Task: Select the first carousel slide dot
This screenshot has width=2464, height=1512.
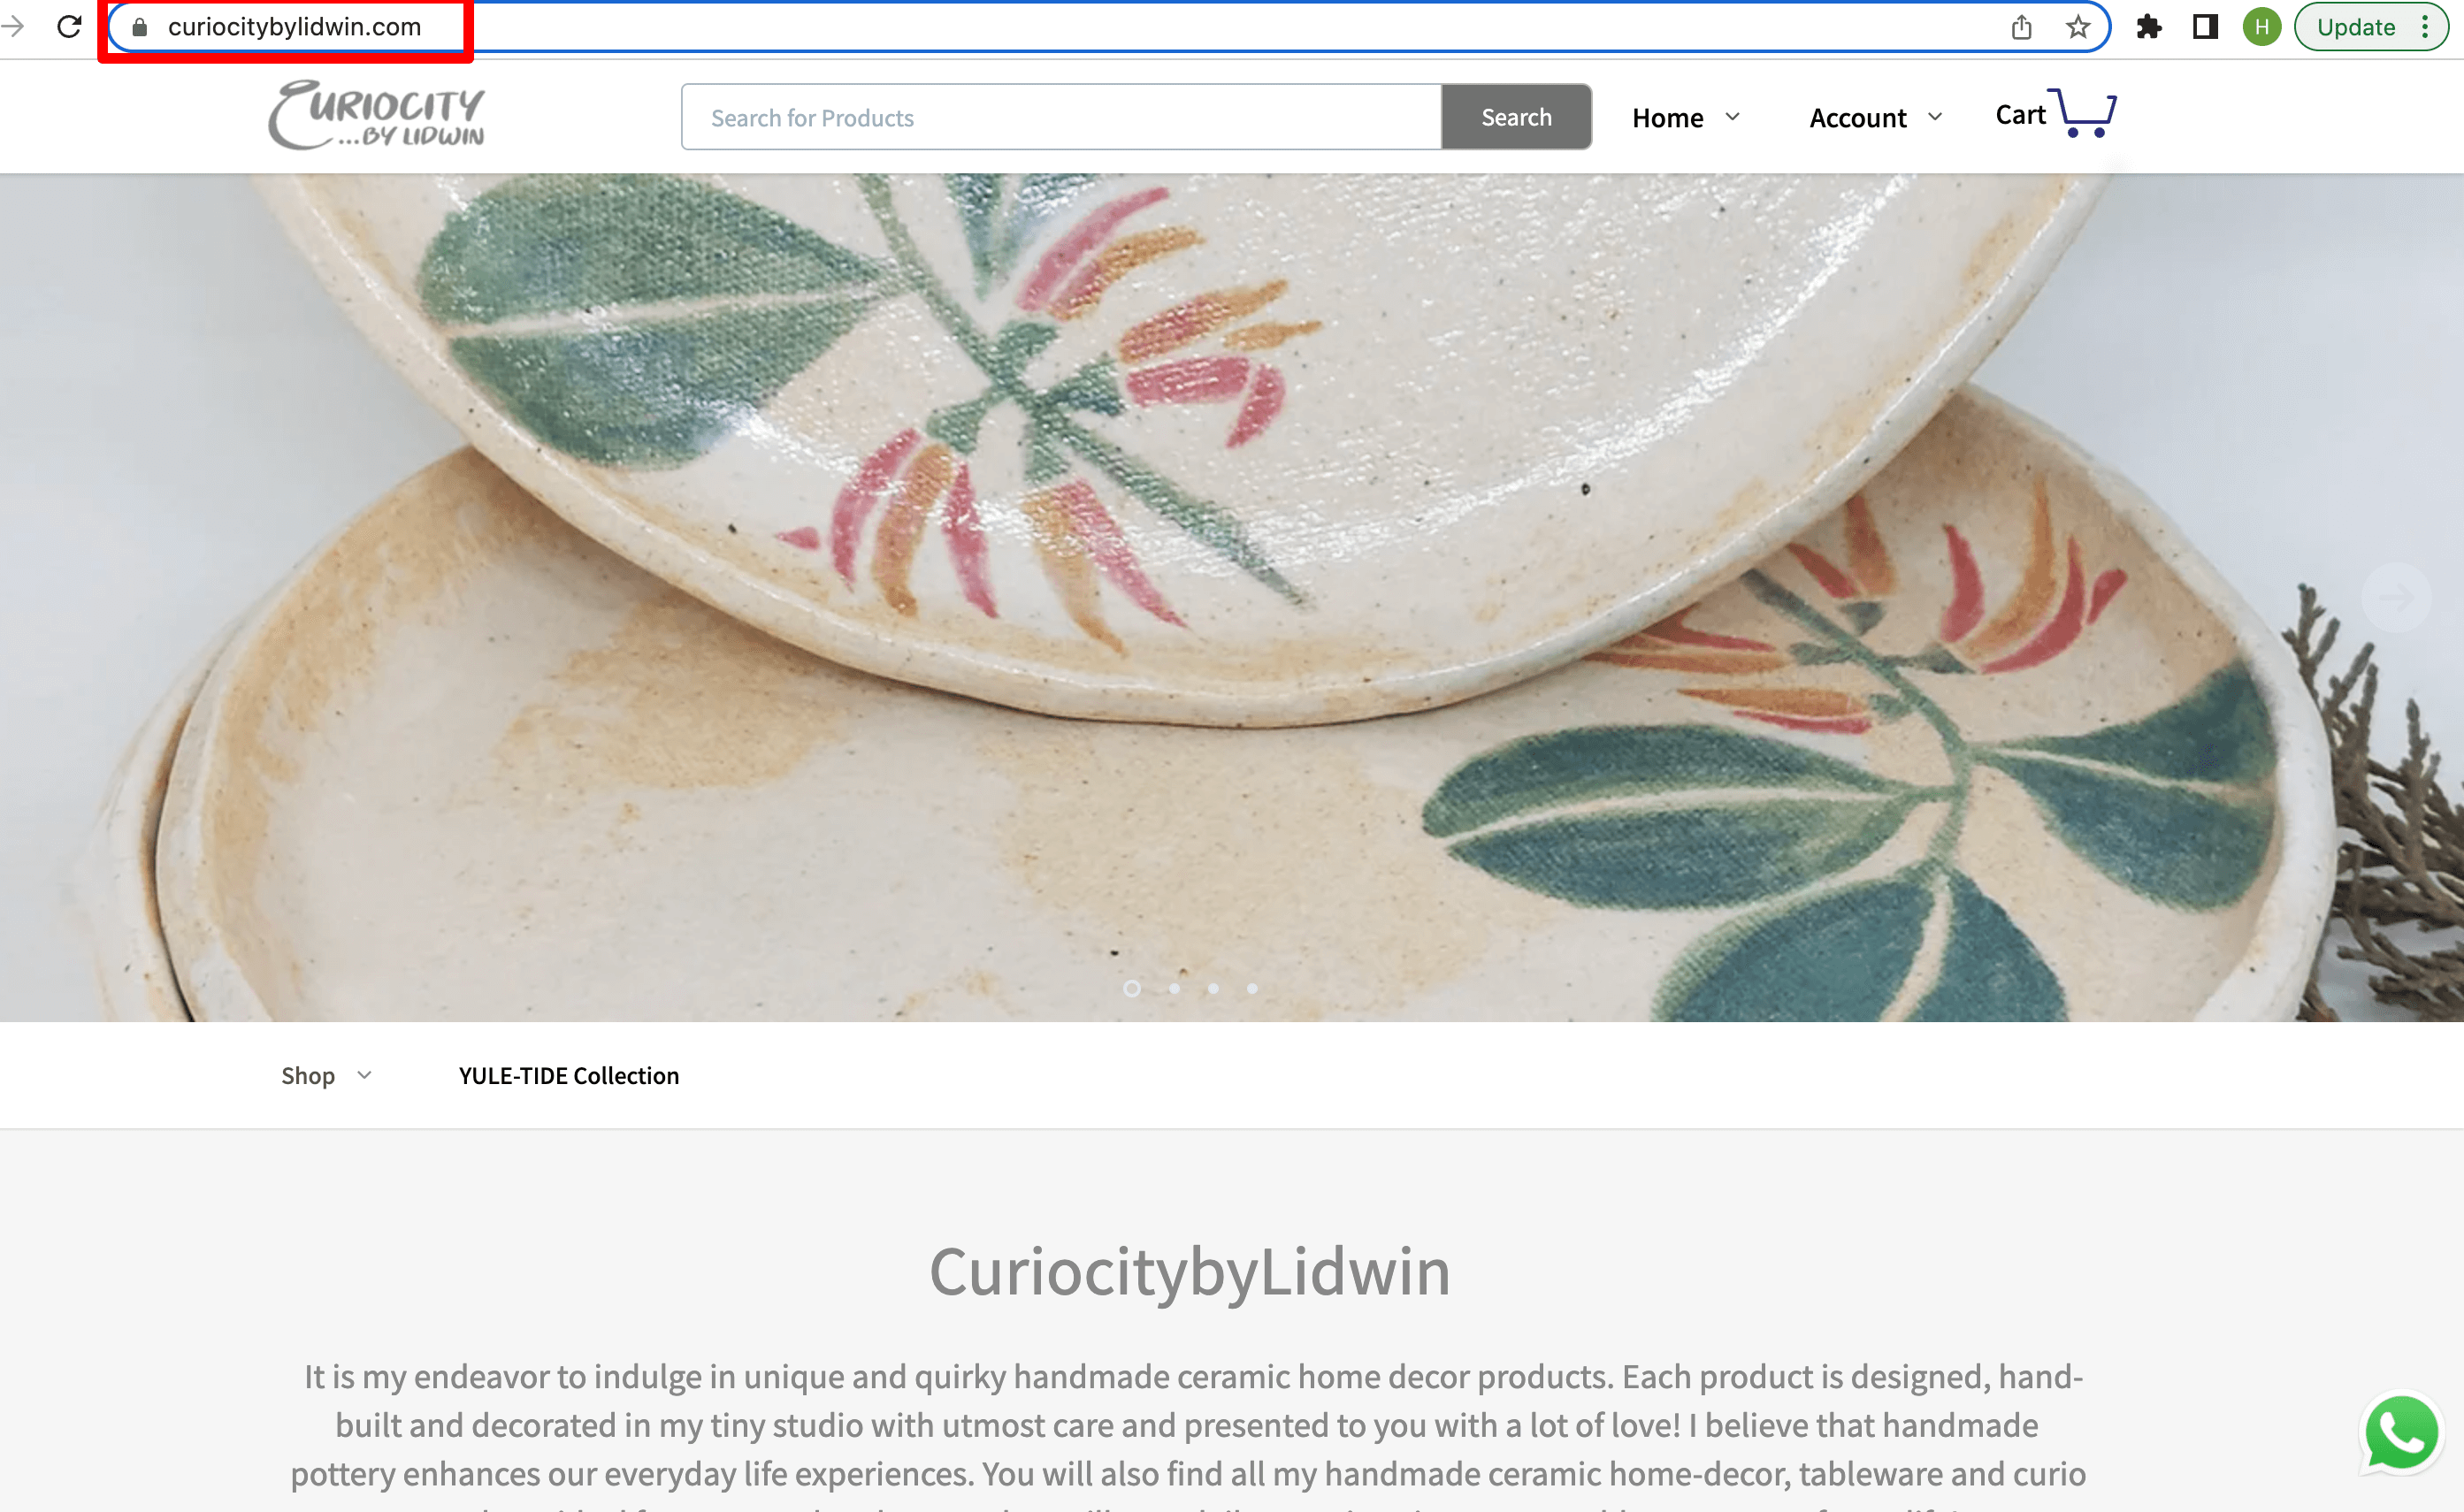Action: point(1131,988)
